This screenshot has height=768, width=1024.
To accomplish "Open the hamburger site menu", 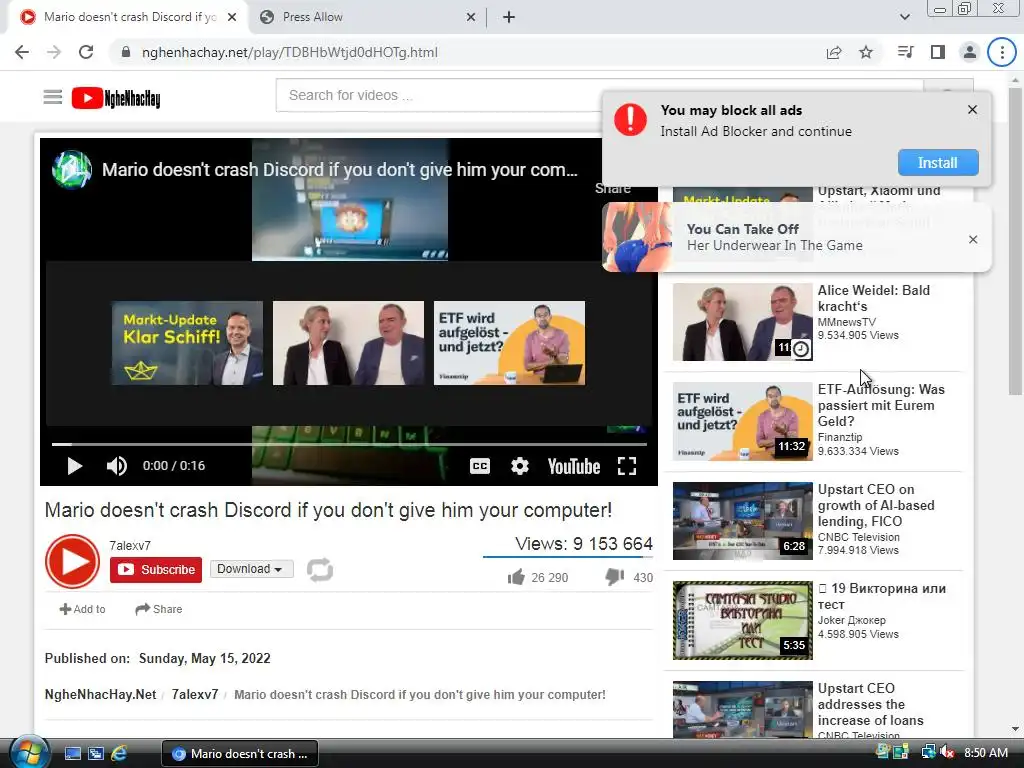I will click(53, 98).
